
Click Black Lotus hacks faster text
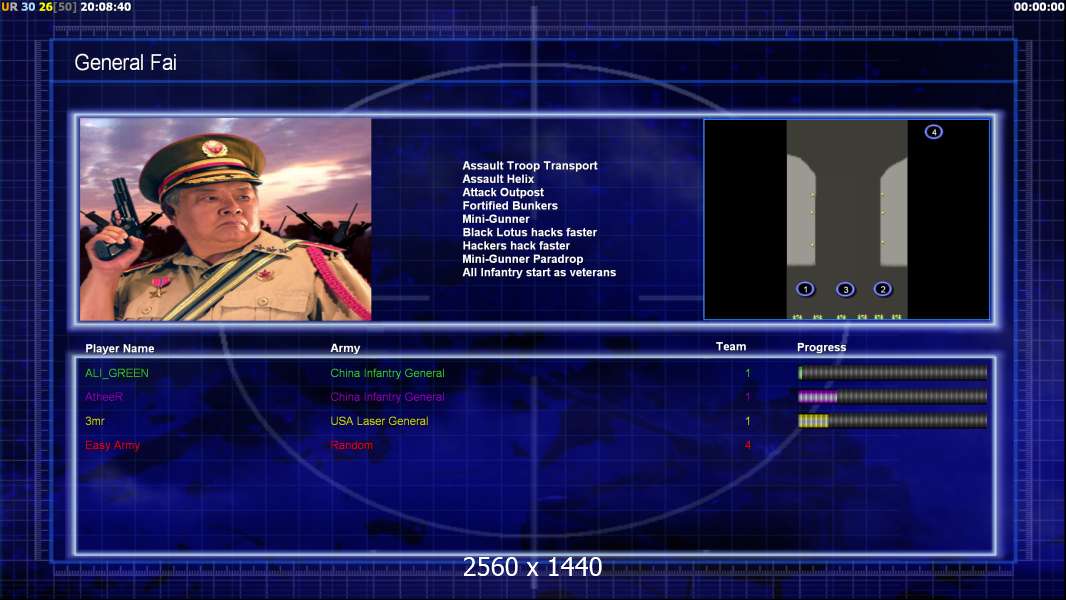(x=530, y=232)
